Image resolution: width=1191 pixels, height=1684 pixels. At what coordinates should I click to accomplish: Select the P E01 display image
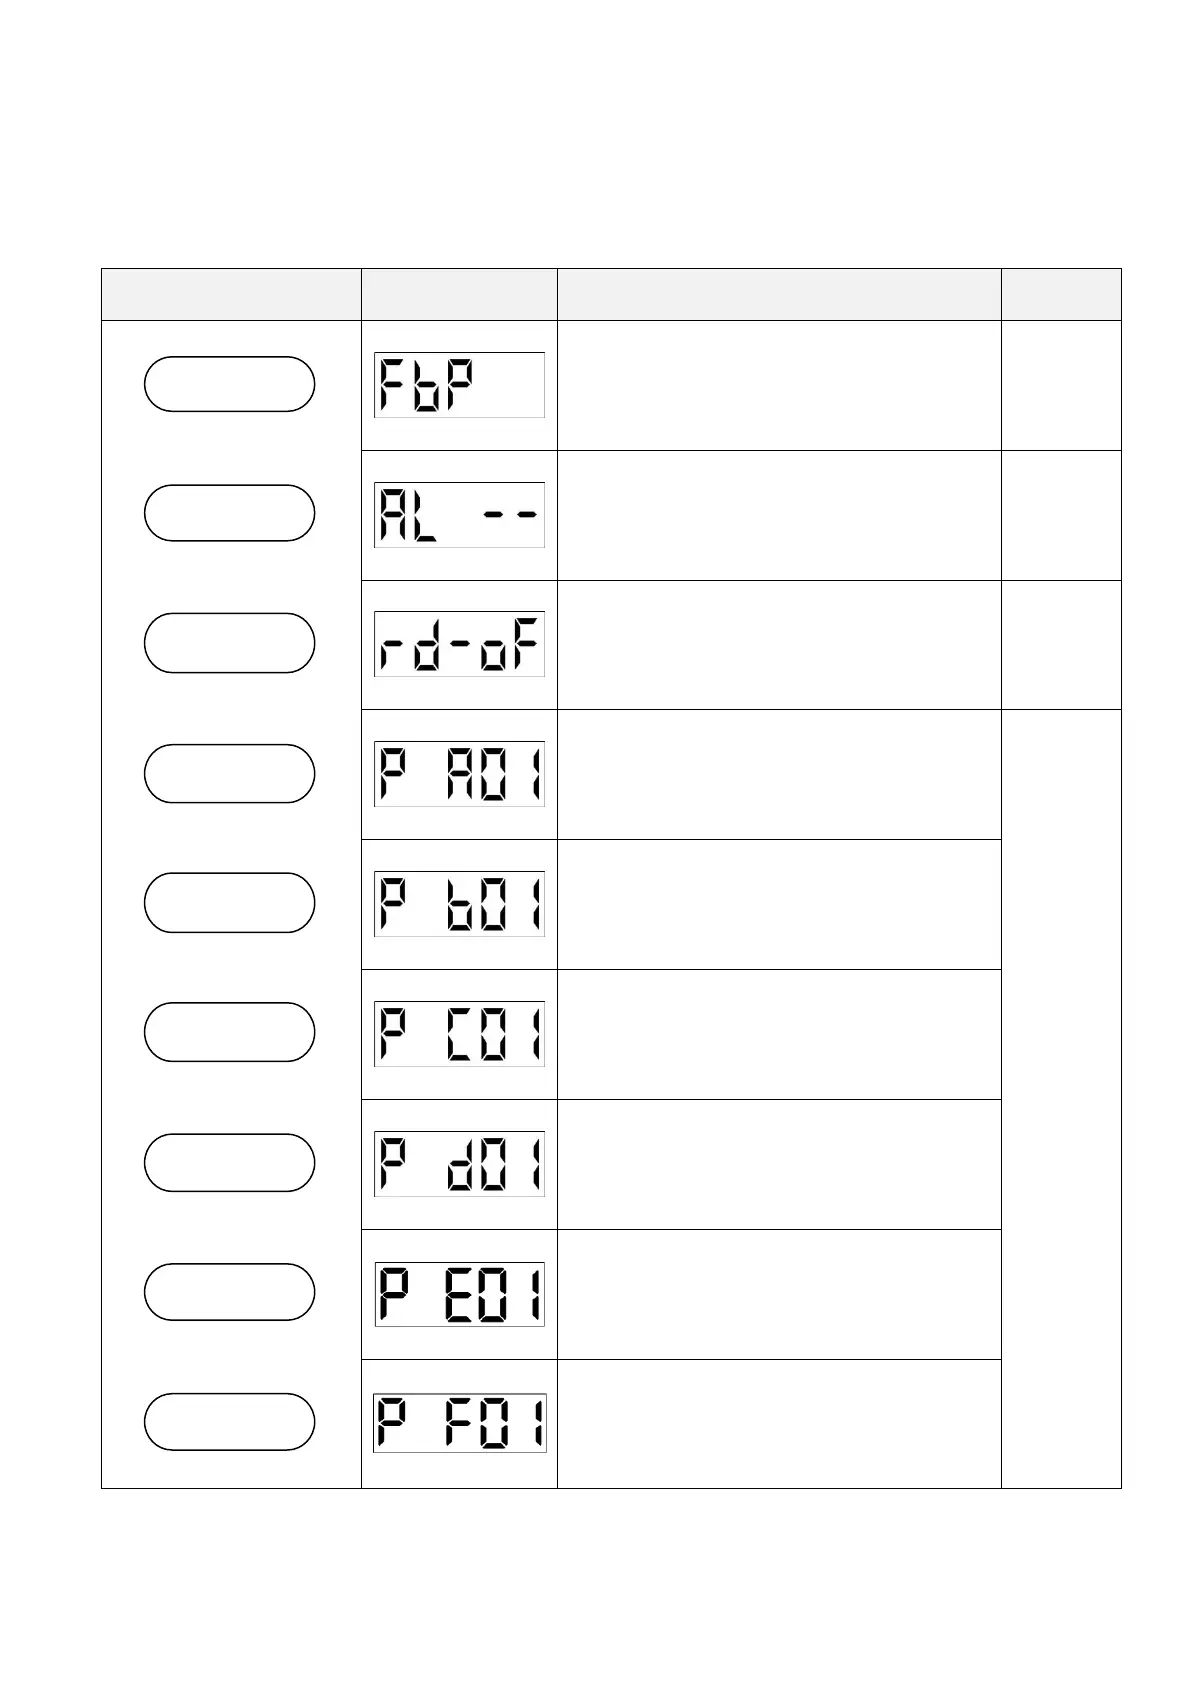(x=459, y=1294)
